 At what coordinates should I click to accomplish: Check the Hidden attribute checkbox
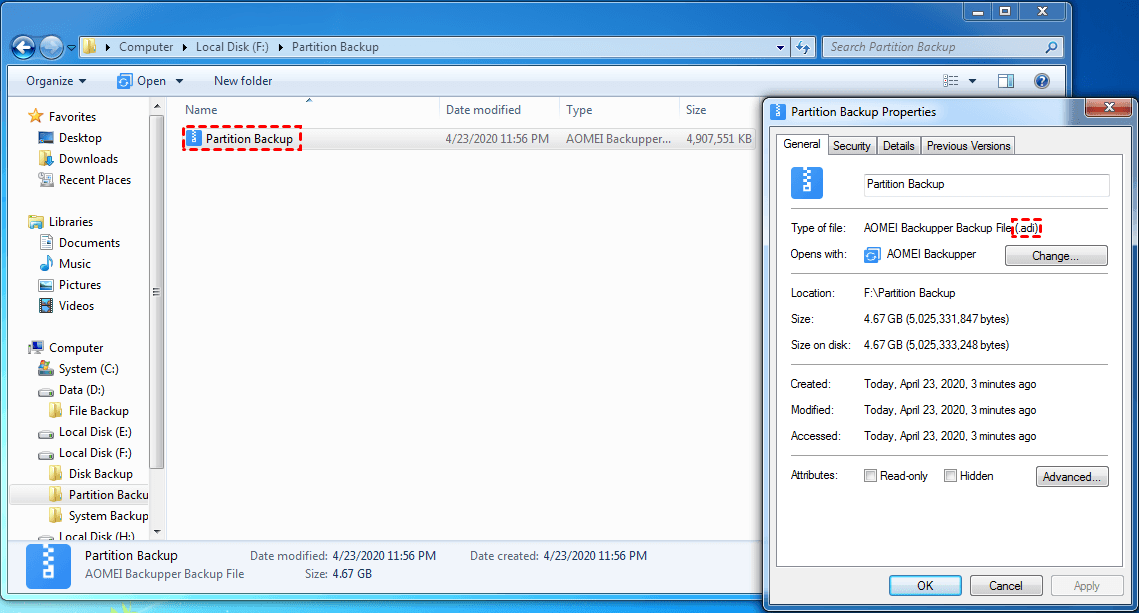(950, 476)
